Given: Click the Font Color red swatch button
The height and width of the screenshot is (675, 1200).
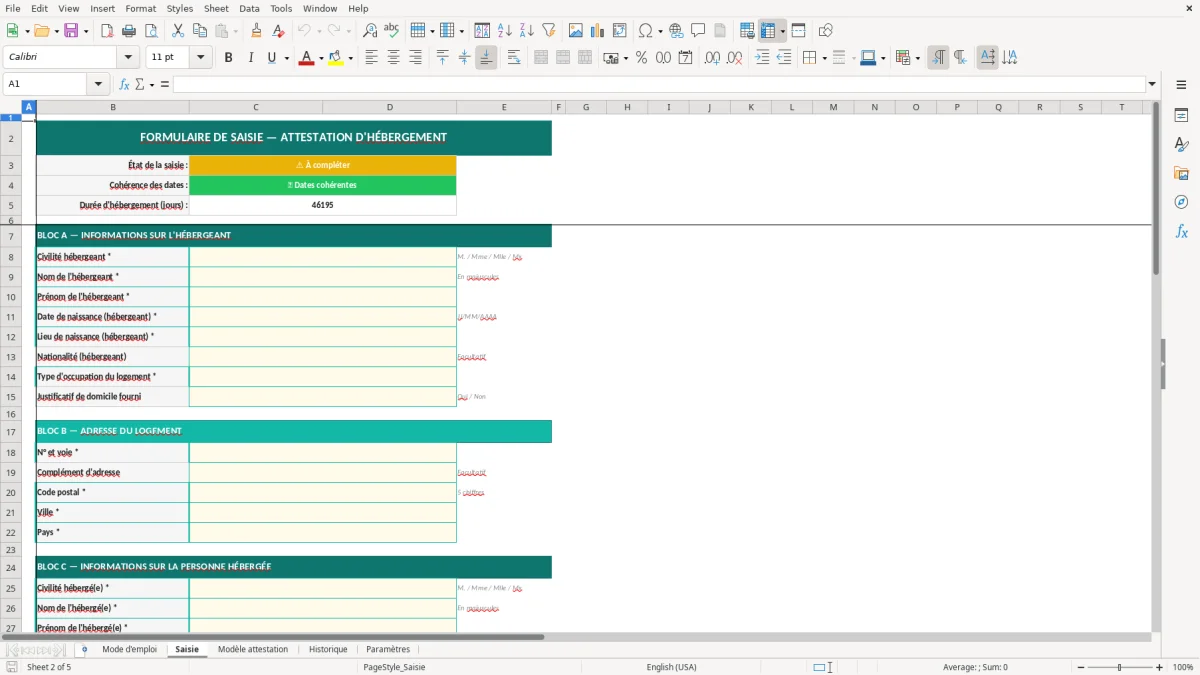Looking at the screenshot, I should (305, 58).
